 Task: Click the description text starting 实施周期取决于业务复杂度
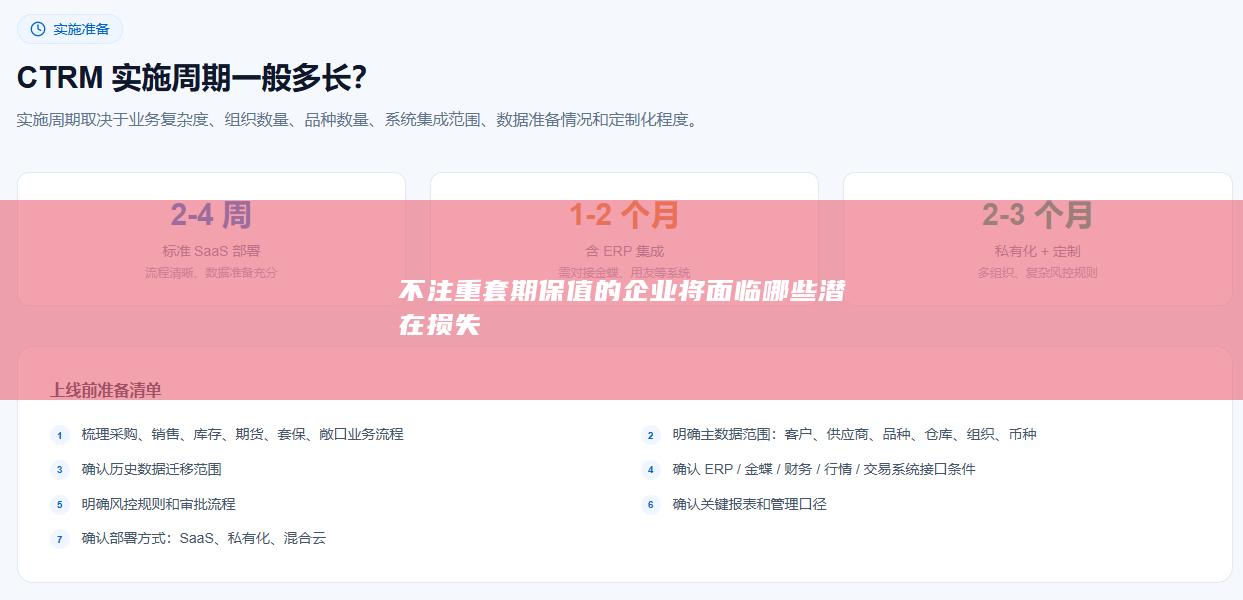(x=359, y=120)
